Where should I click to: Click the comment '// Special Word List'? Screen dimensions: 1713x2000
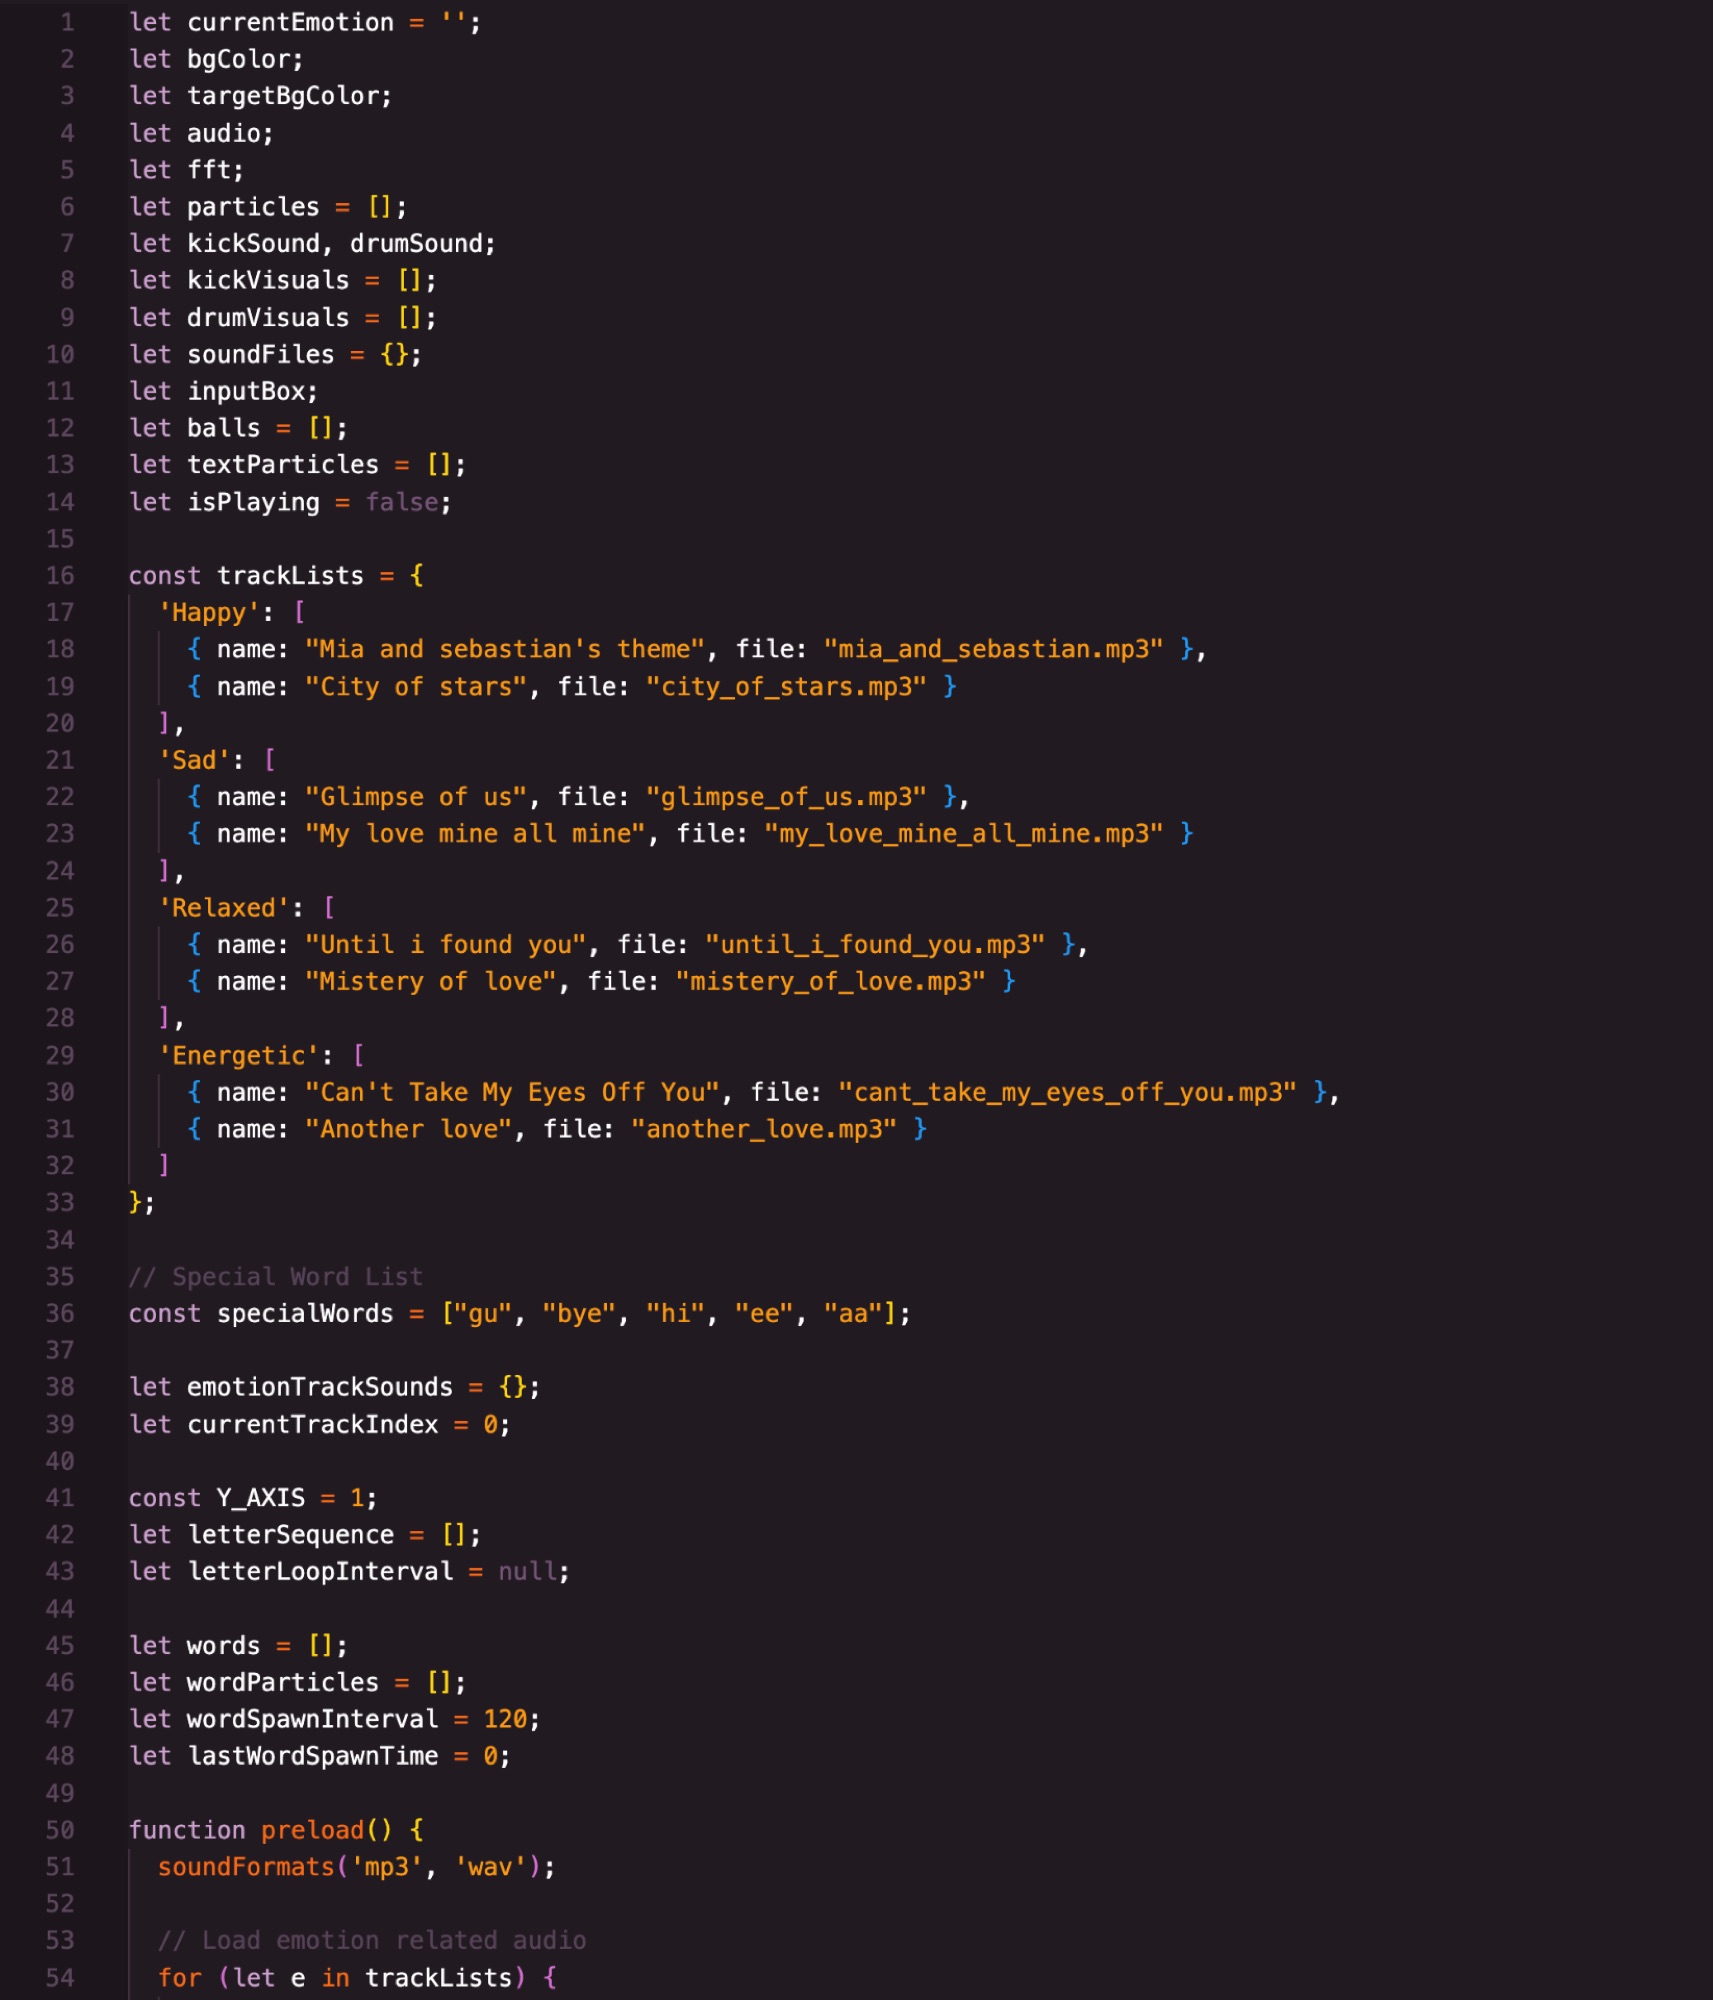pos(276,1277)
